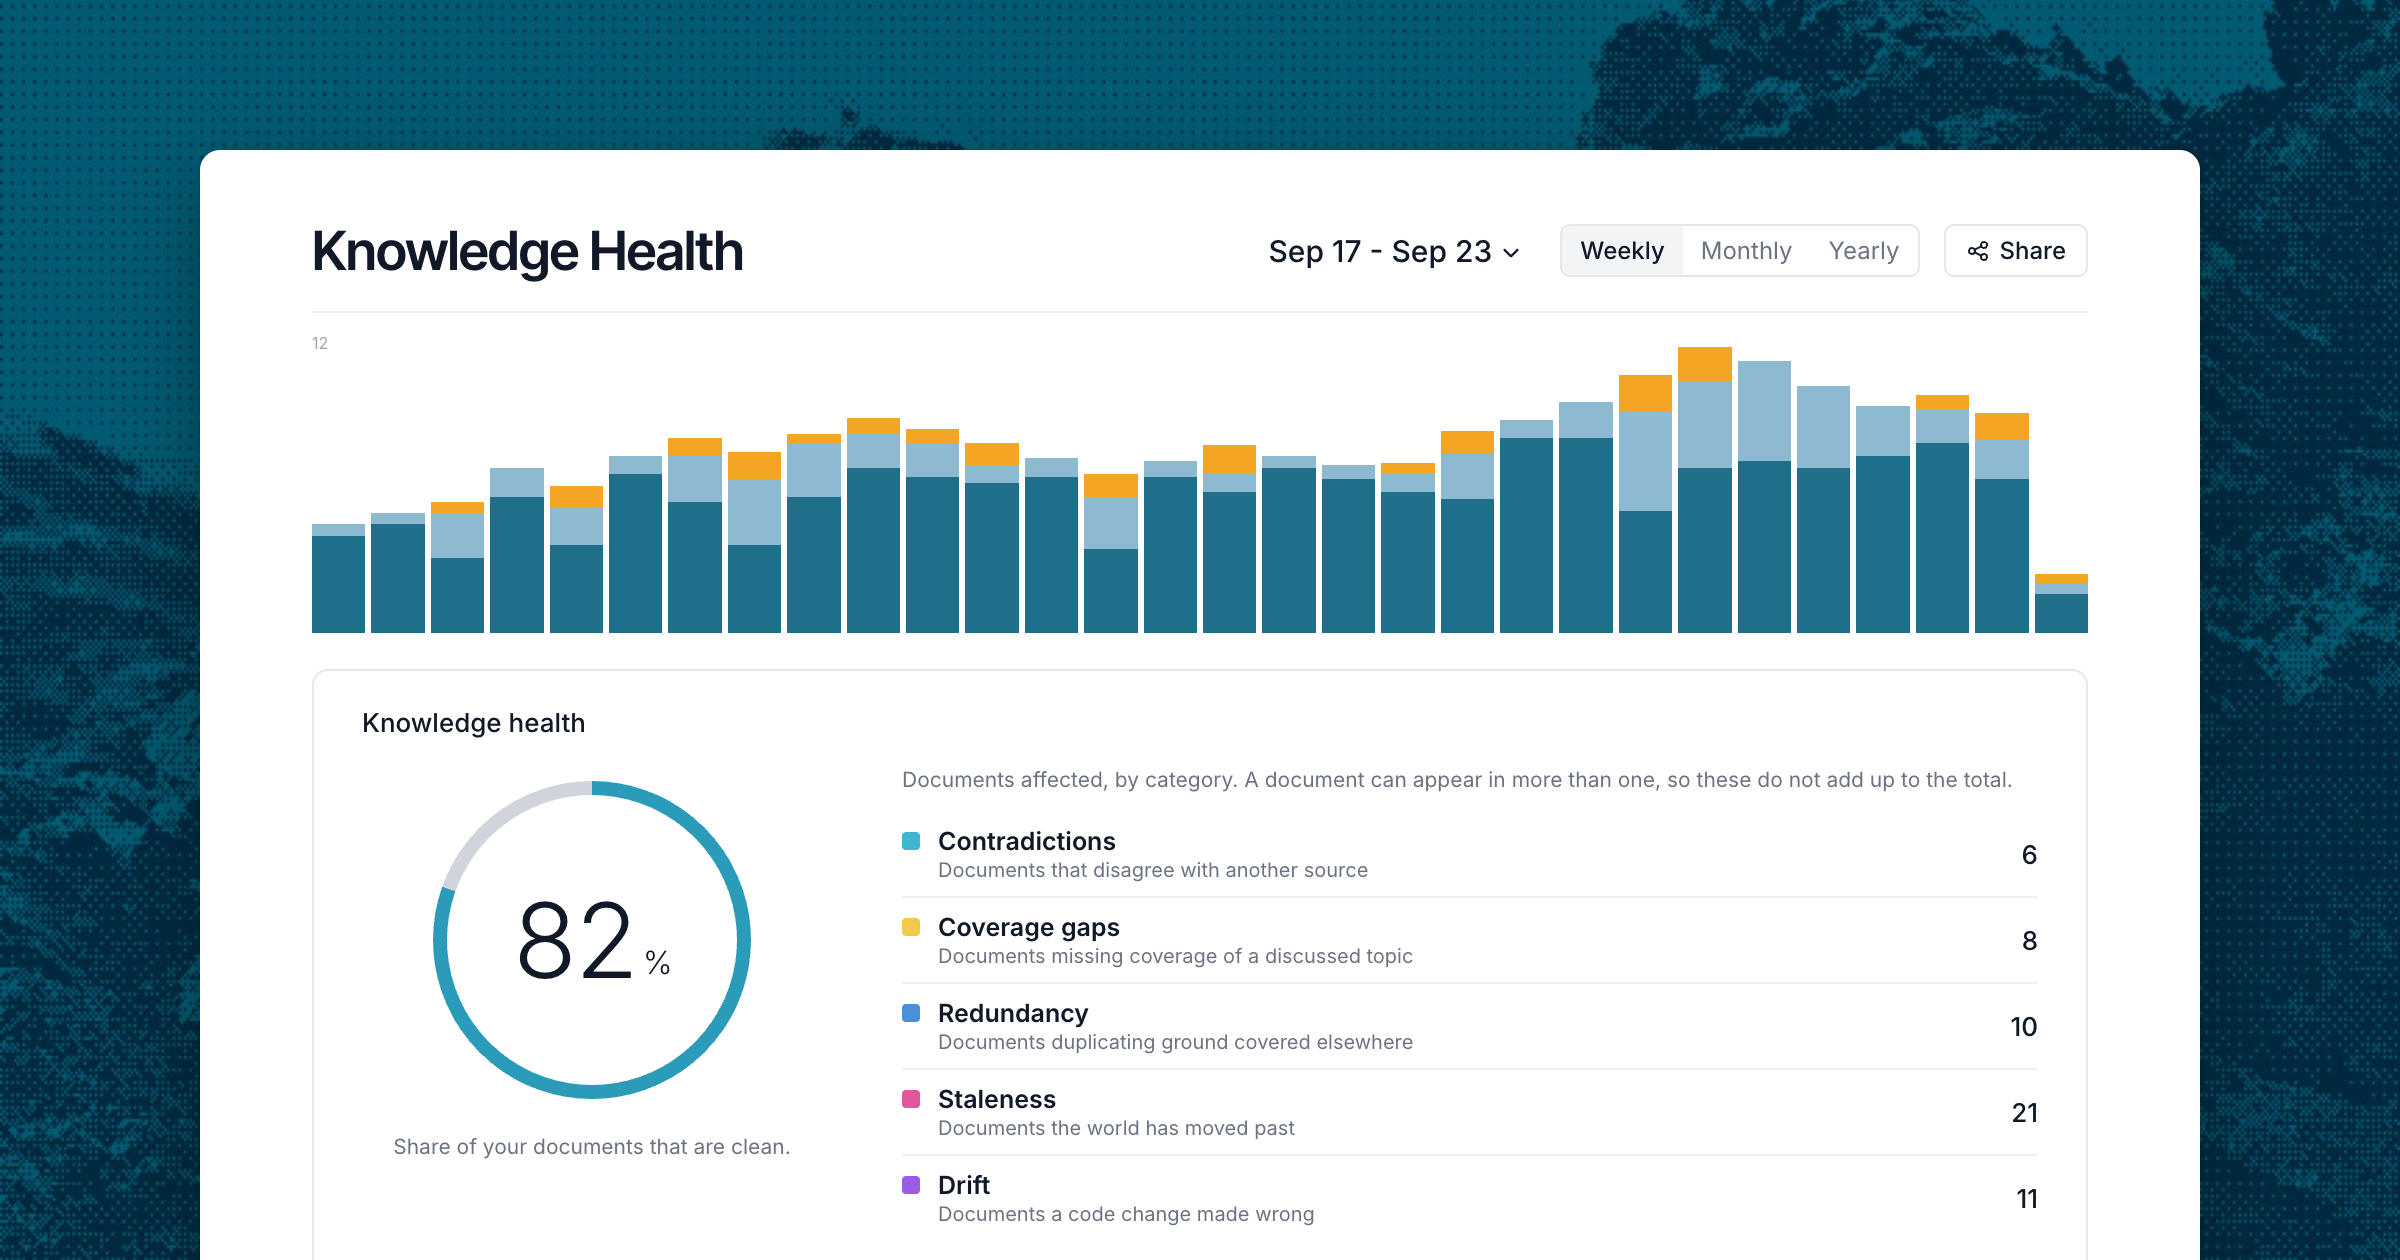The width and height of the screenshot is (2400, 1260).
Task: Click the Redundancy blue swatch
Action: point(911,1013)
